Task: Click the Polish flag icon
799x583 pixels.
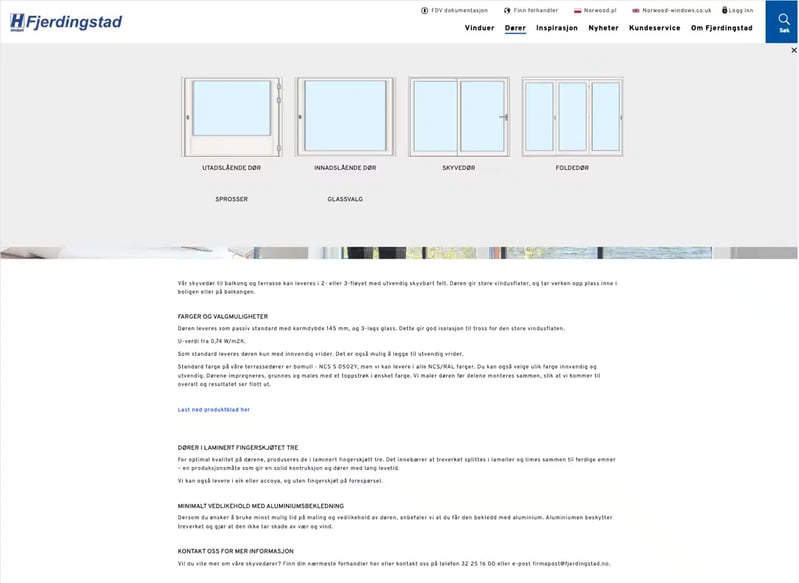Action: 577,10
